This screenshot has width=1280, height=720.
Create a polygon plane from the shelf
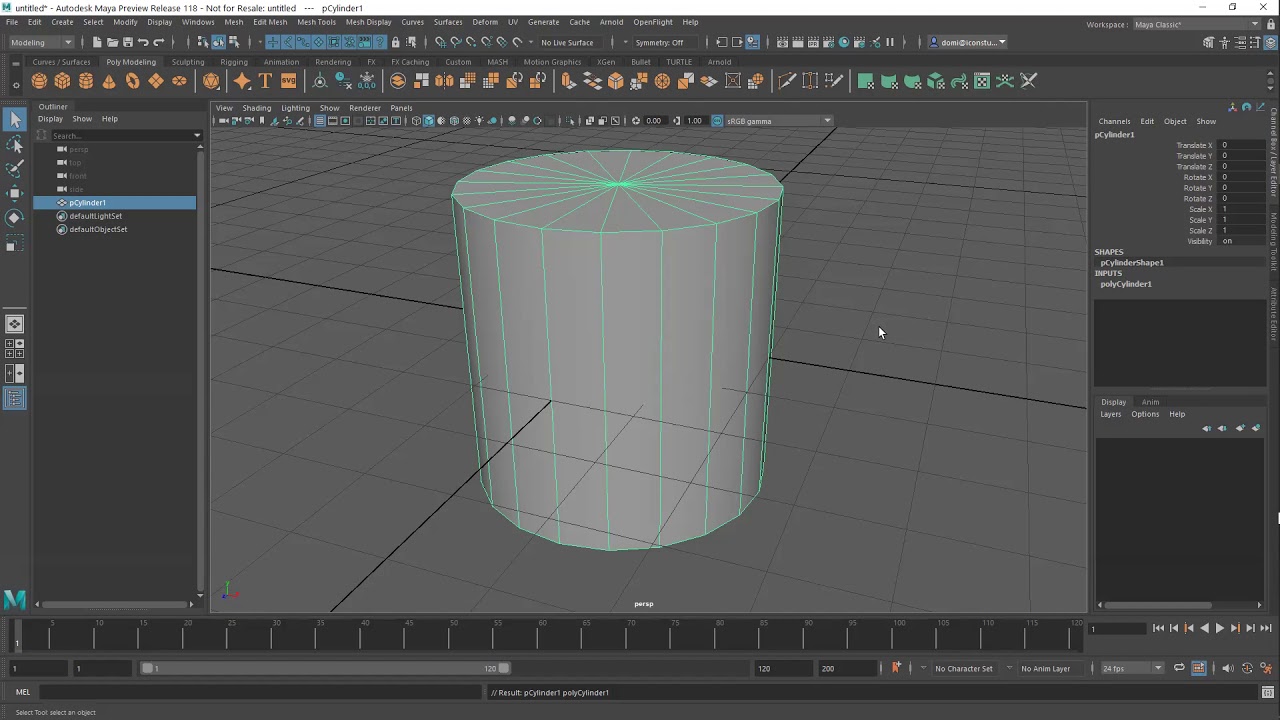[x=156, y=81]
